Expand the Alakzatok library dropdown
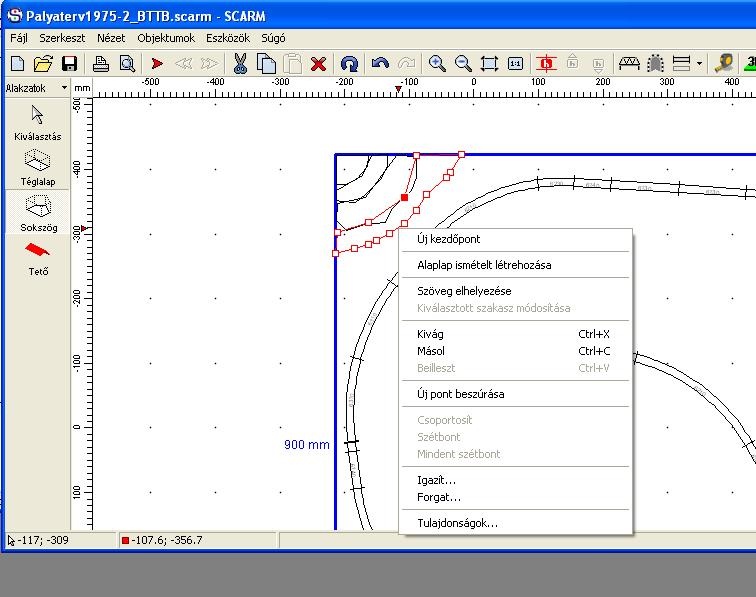This screenshot has height=597, width=756. 64,88
